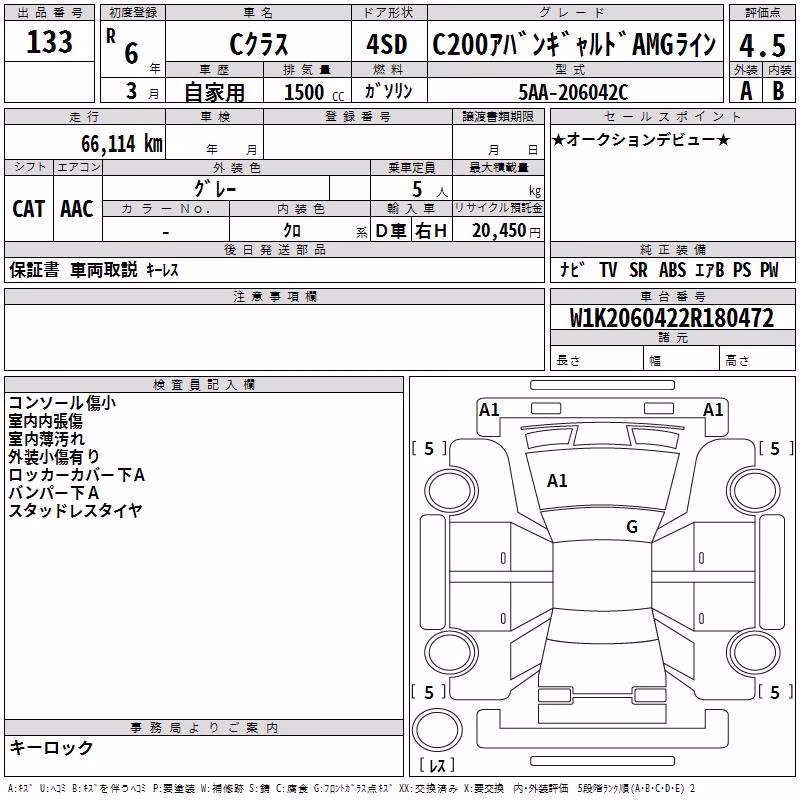Select grade C200アバンギャルド AMGライン
The height and width of the screenshot is (800, 800).
coord(574,44)
